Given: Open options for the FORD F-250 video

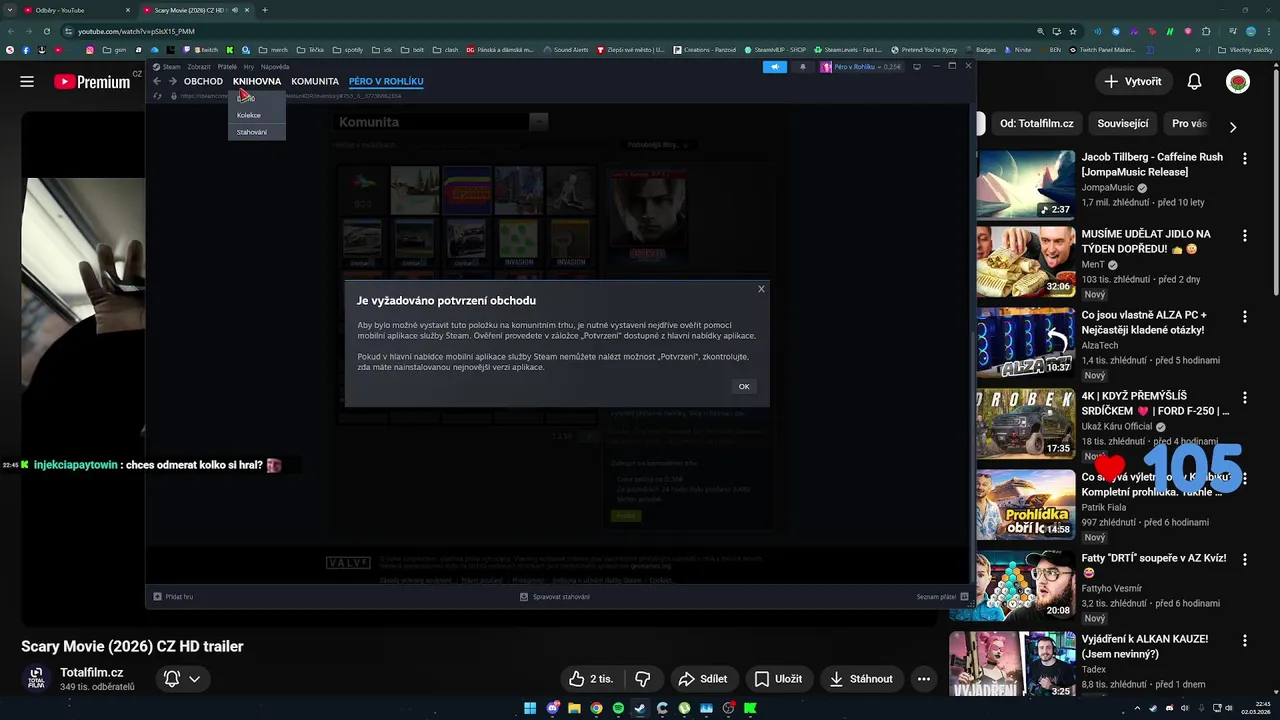Looking at the screenshot, I should pyautogui.click(x=1245, y=397).
